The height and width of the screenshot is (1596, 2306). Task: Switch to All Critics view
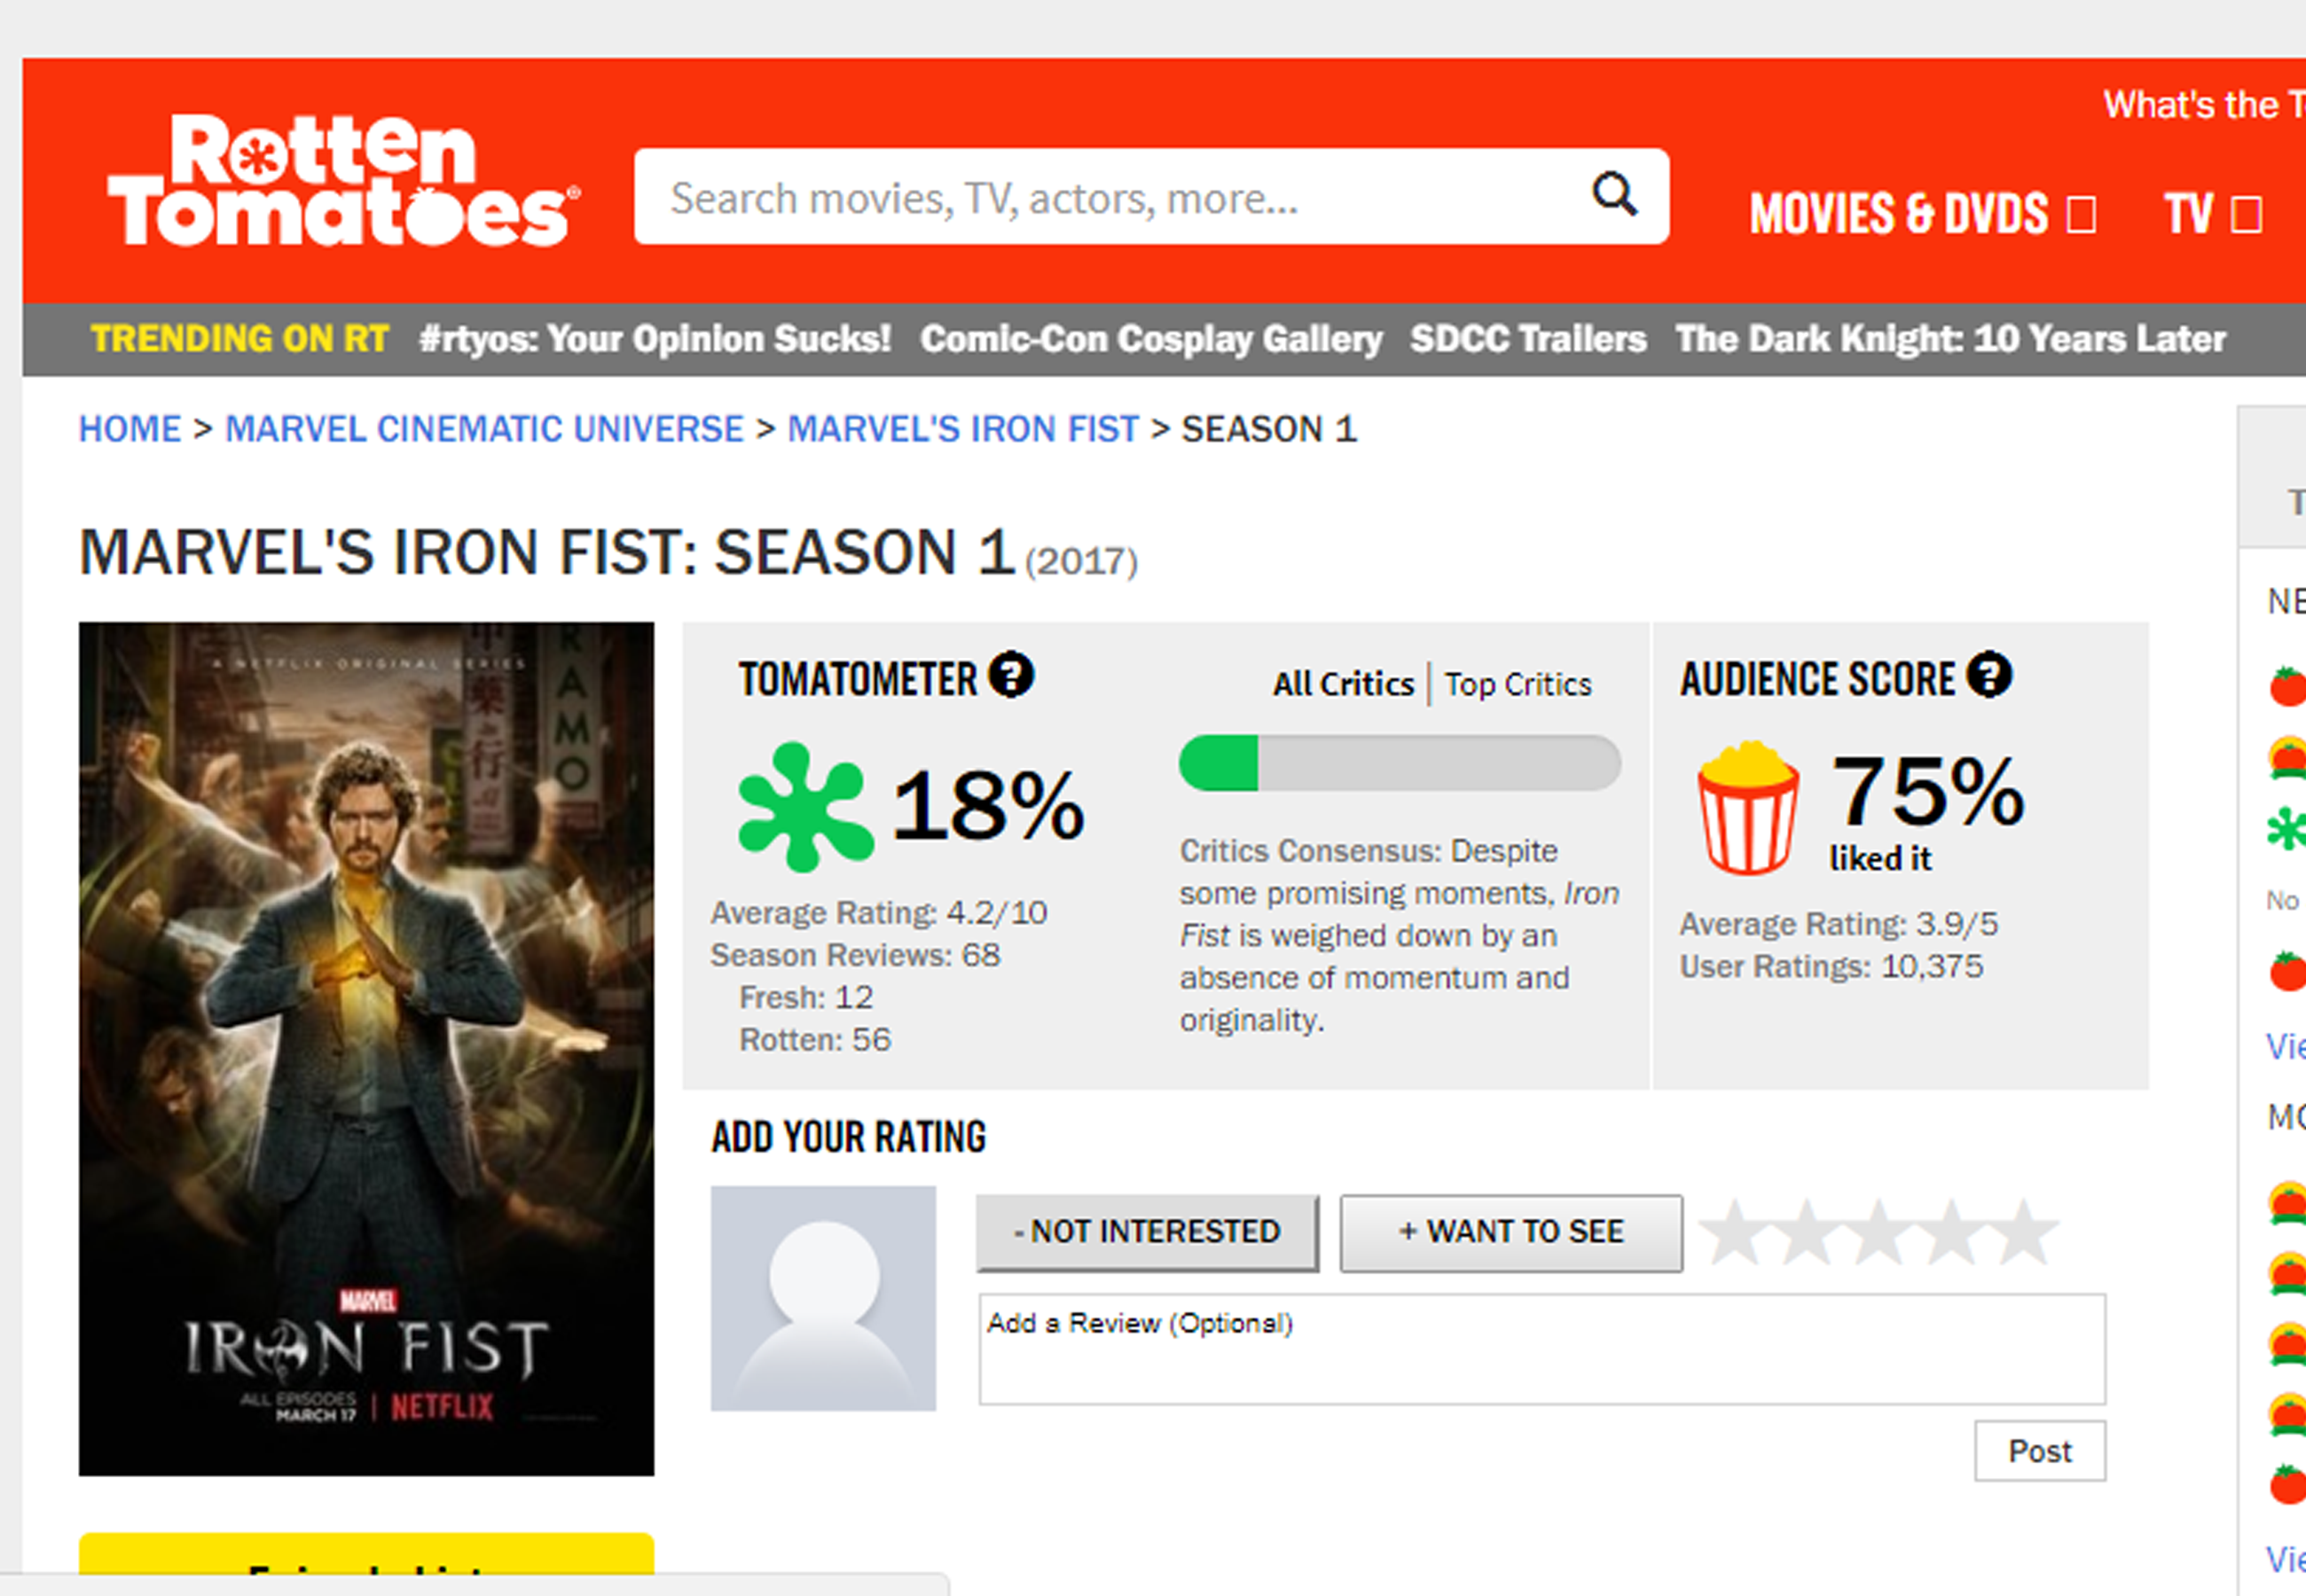tap(1343, 684)
